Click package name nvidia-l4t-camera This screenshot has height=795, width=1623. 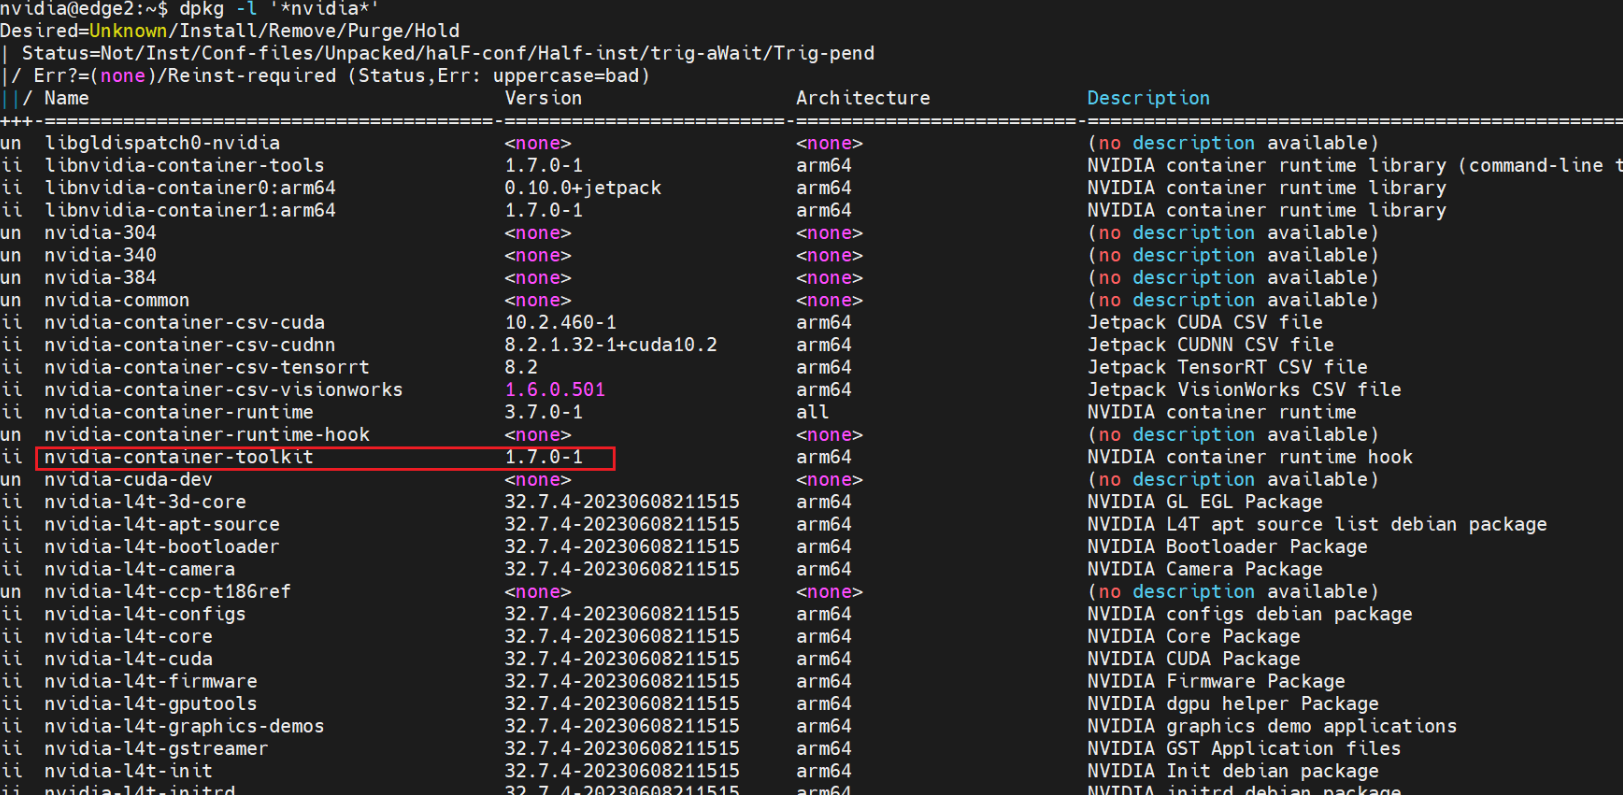point(140,569)
